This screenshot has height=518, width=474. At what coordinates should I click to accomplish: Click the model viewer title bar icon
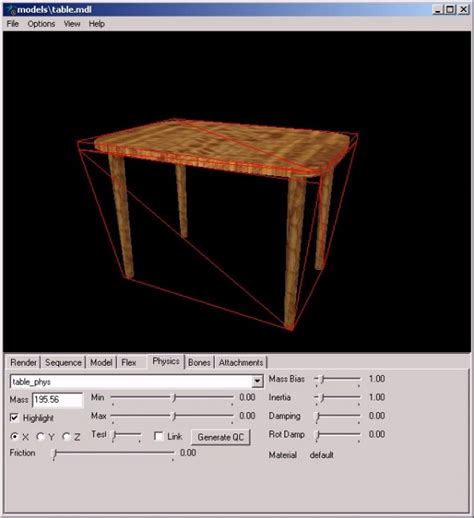12,10
